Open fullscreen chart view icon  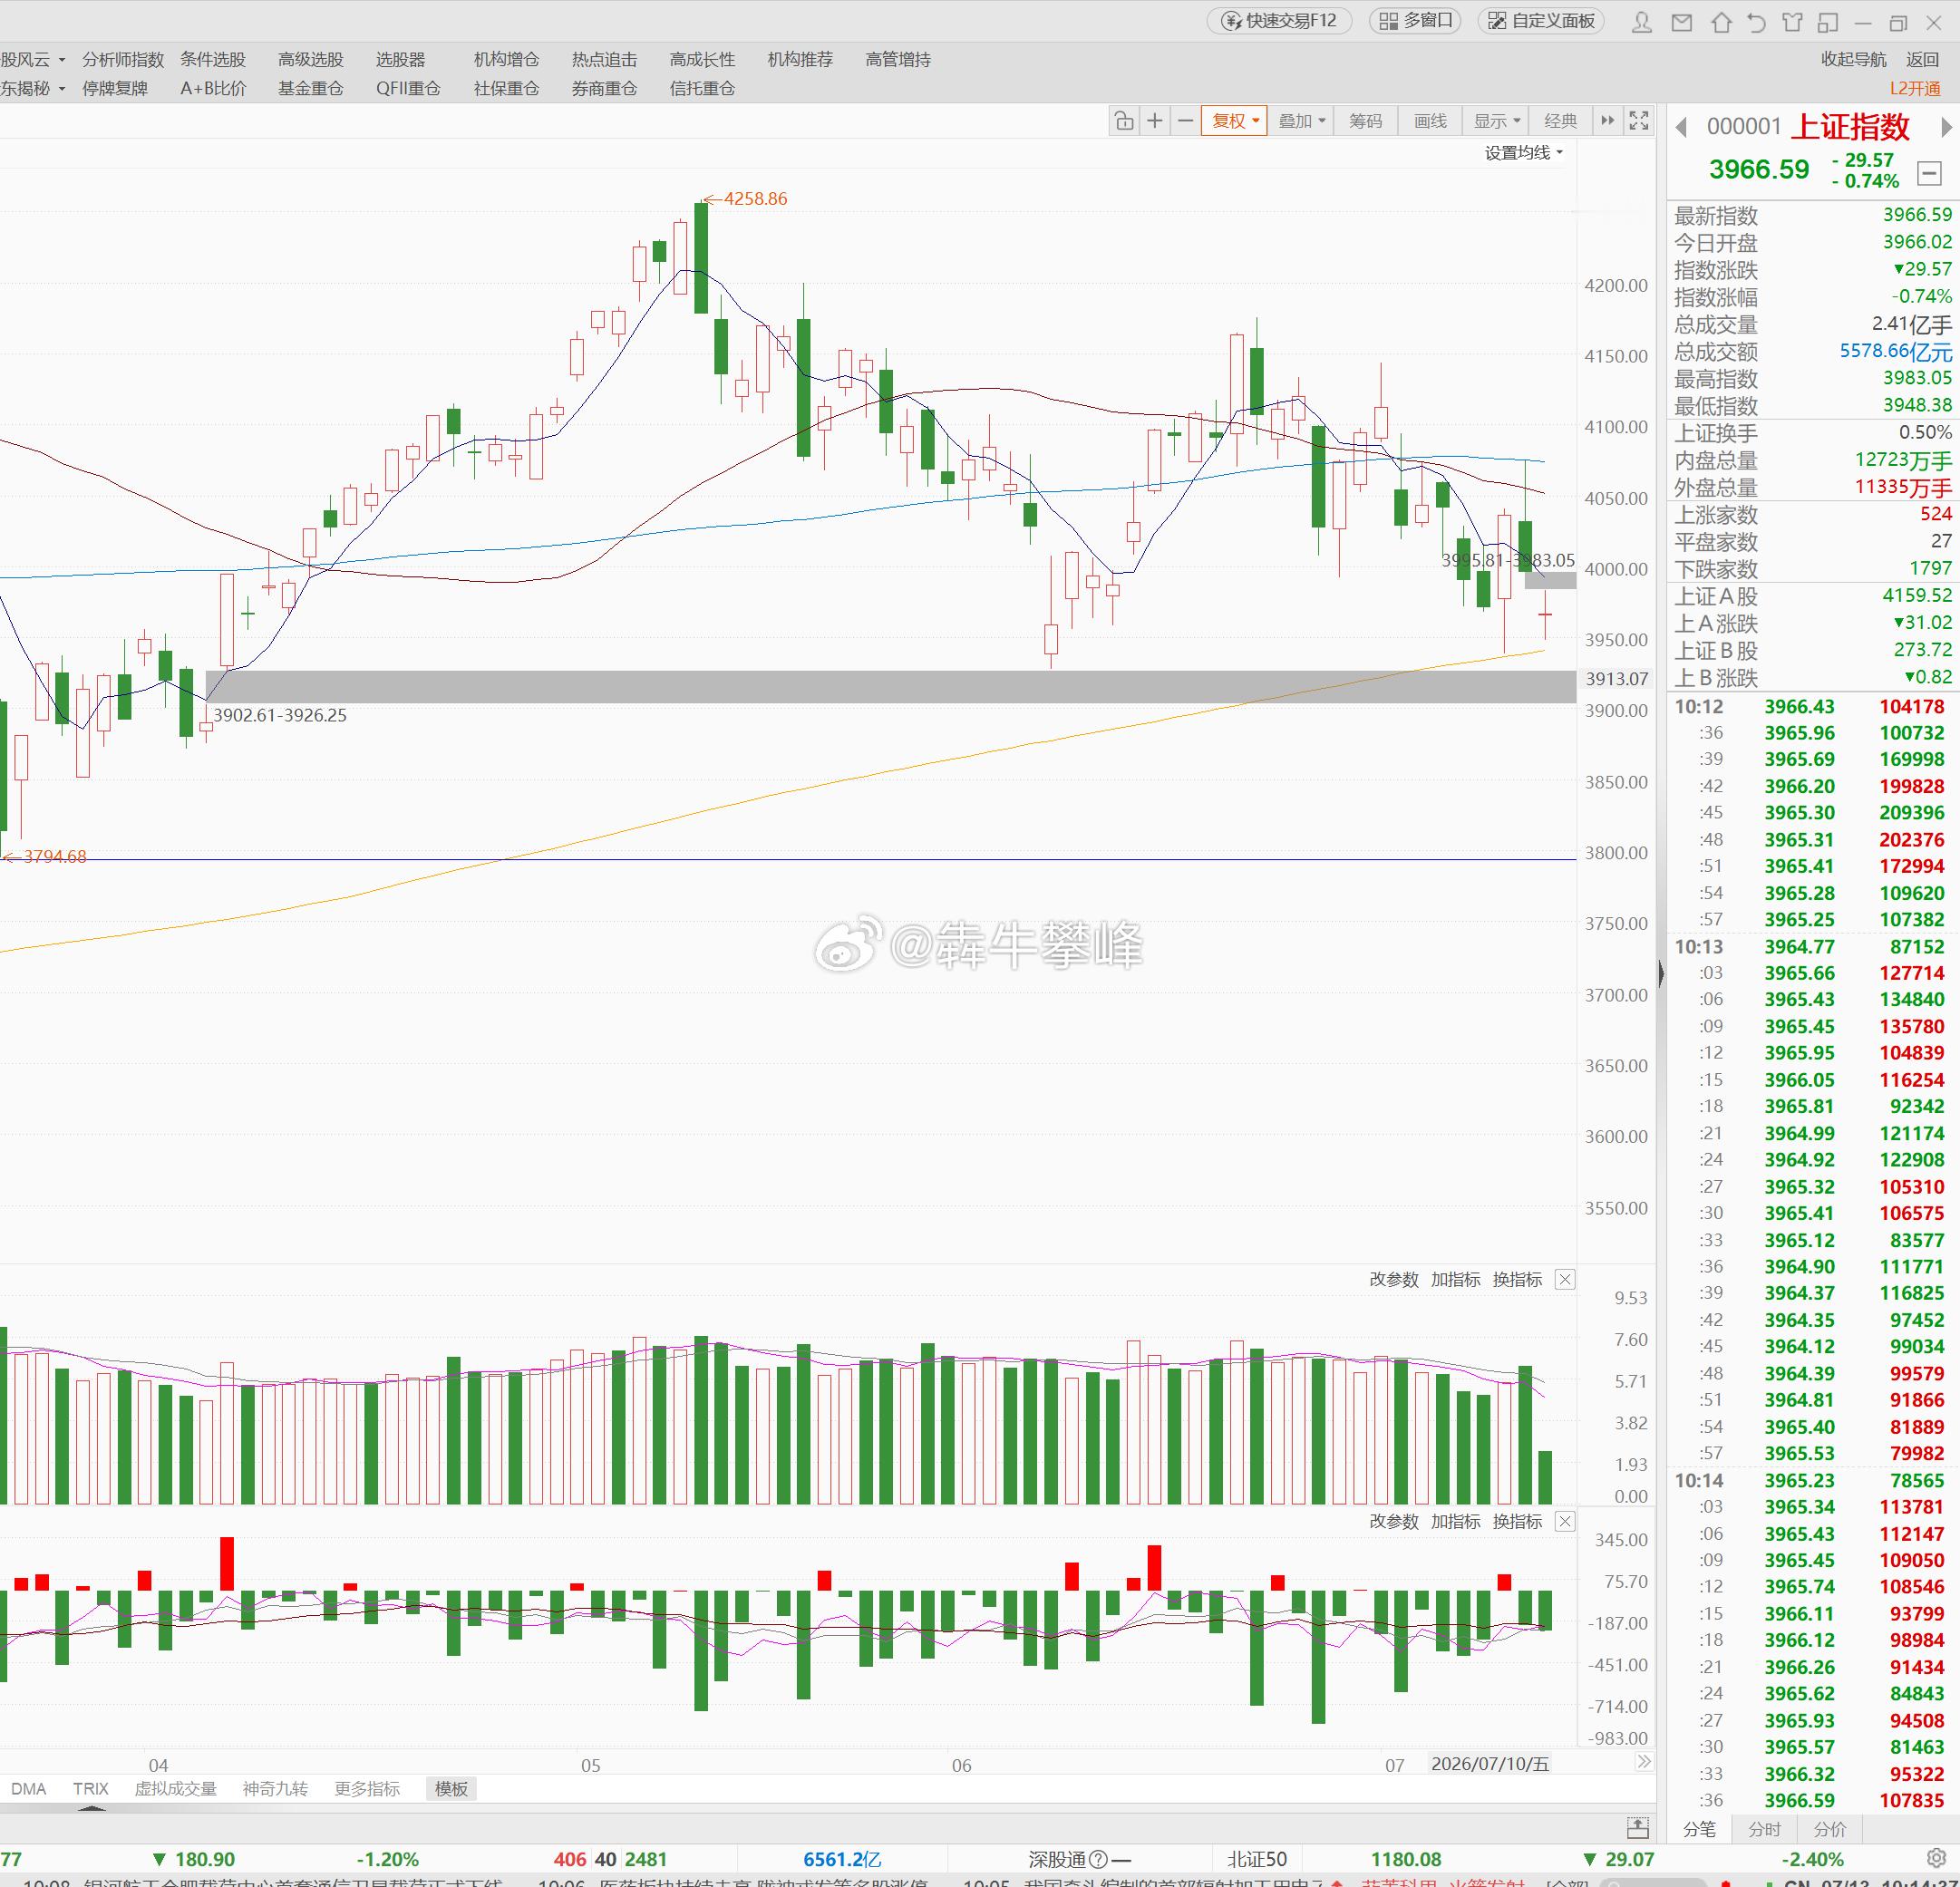coord(1639,121)
